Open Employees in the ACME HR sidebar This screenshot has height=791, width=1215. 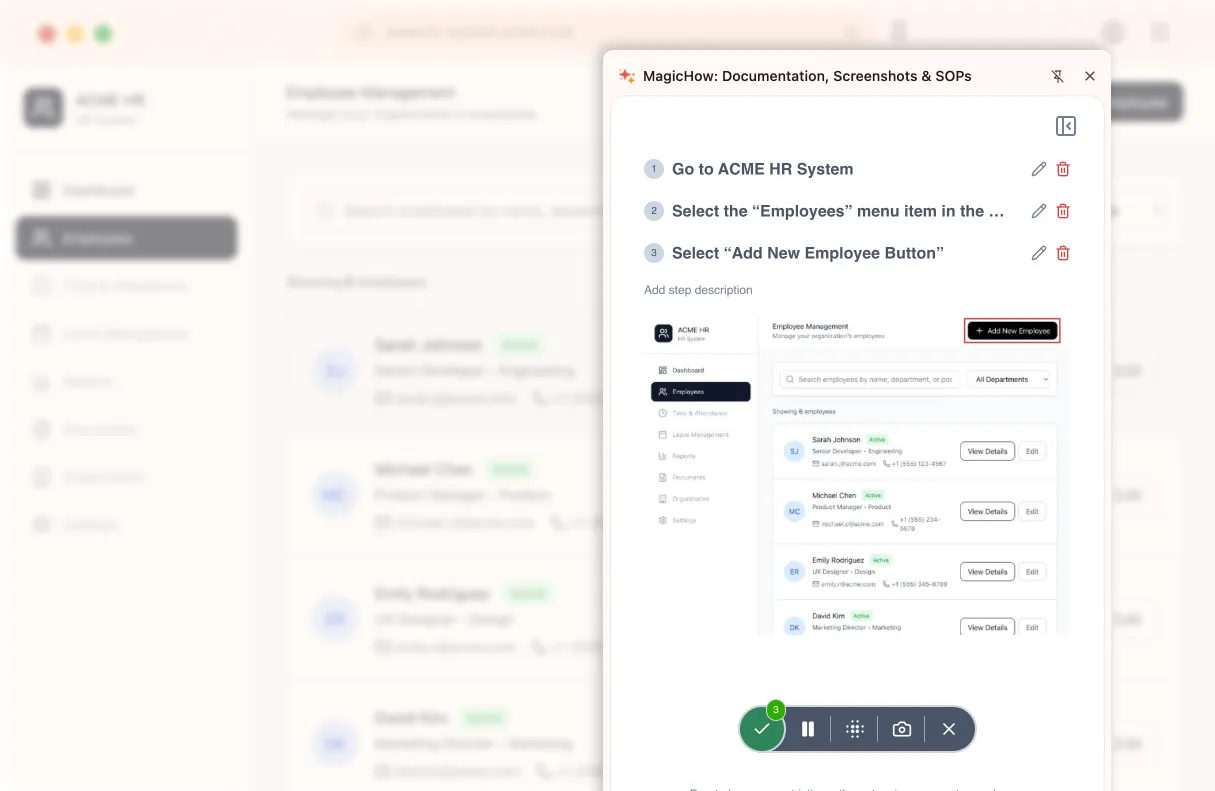126,238
